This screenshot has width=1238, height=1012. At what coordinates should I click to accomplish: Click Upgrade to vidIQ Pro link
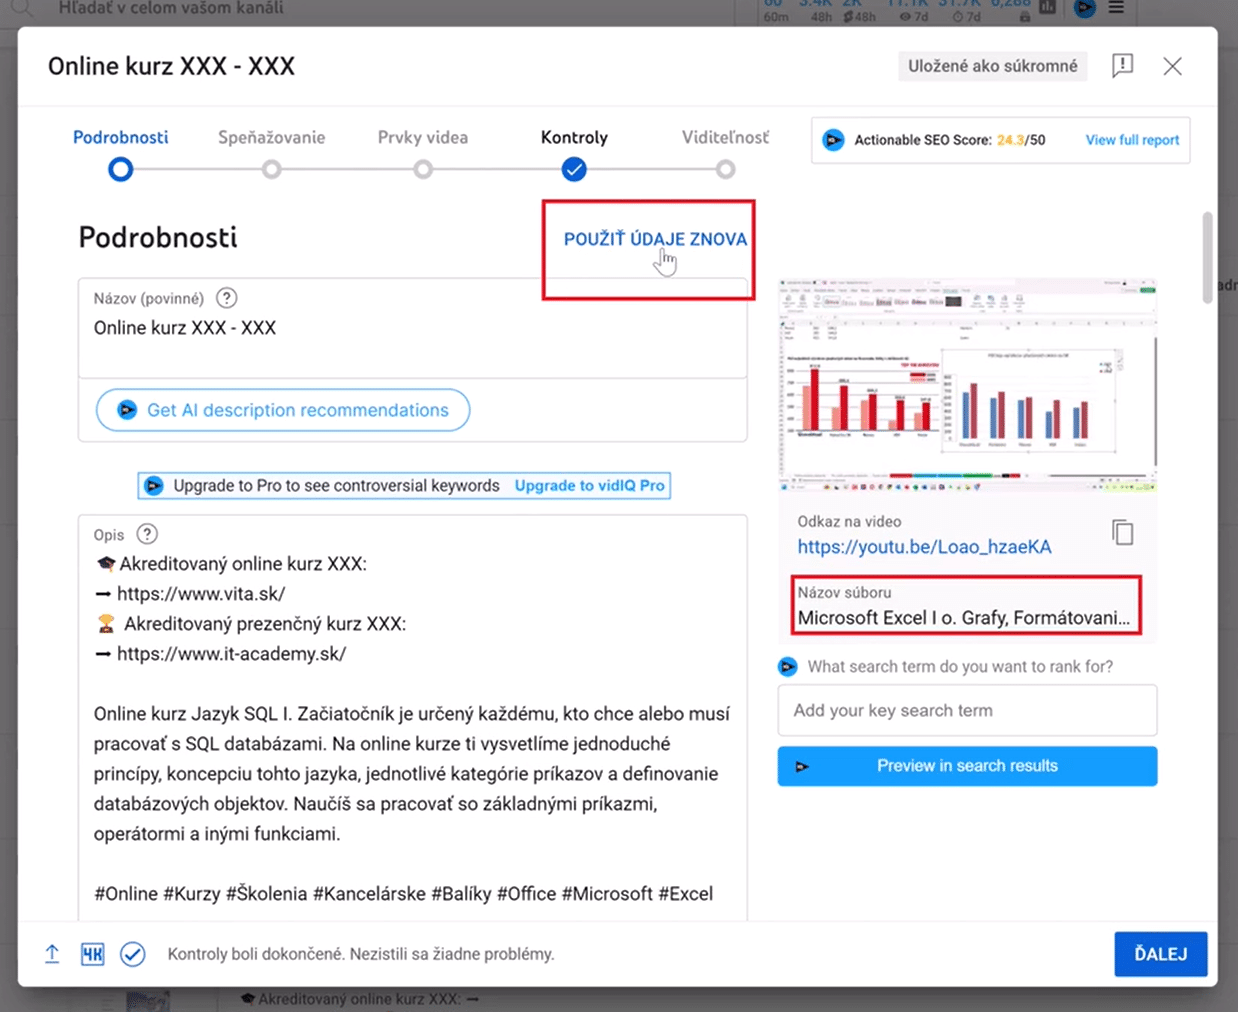click(589, 485)
